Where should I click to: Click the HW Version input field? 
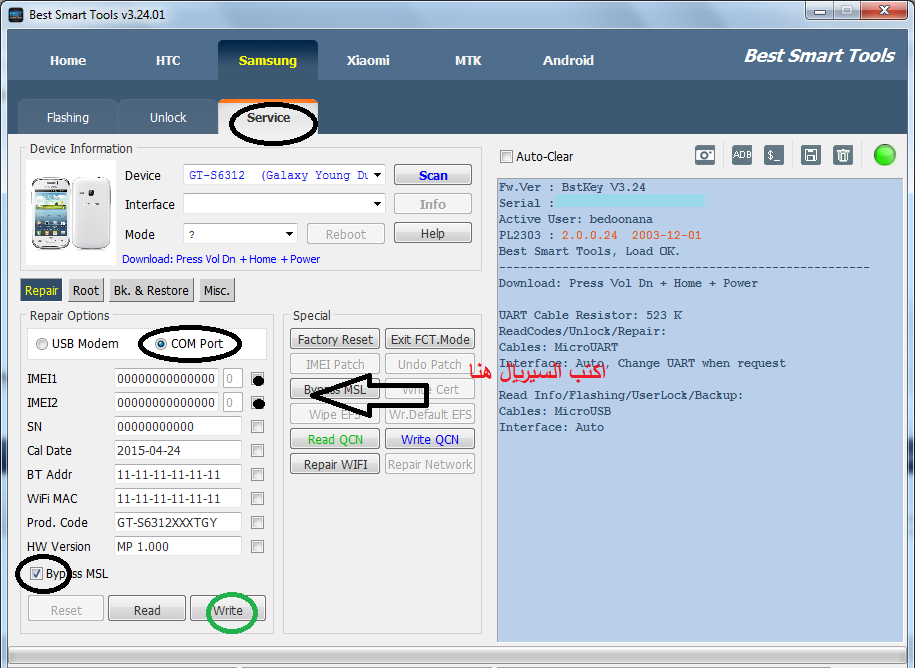(x=178, y=546)
